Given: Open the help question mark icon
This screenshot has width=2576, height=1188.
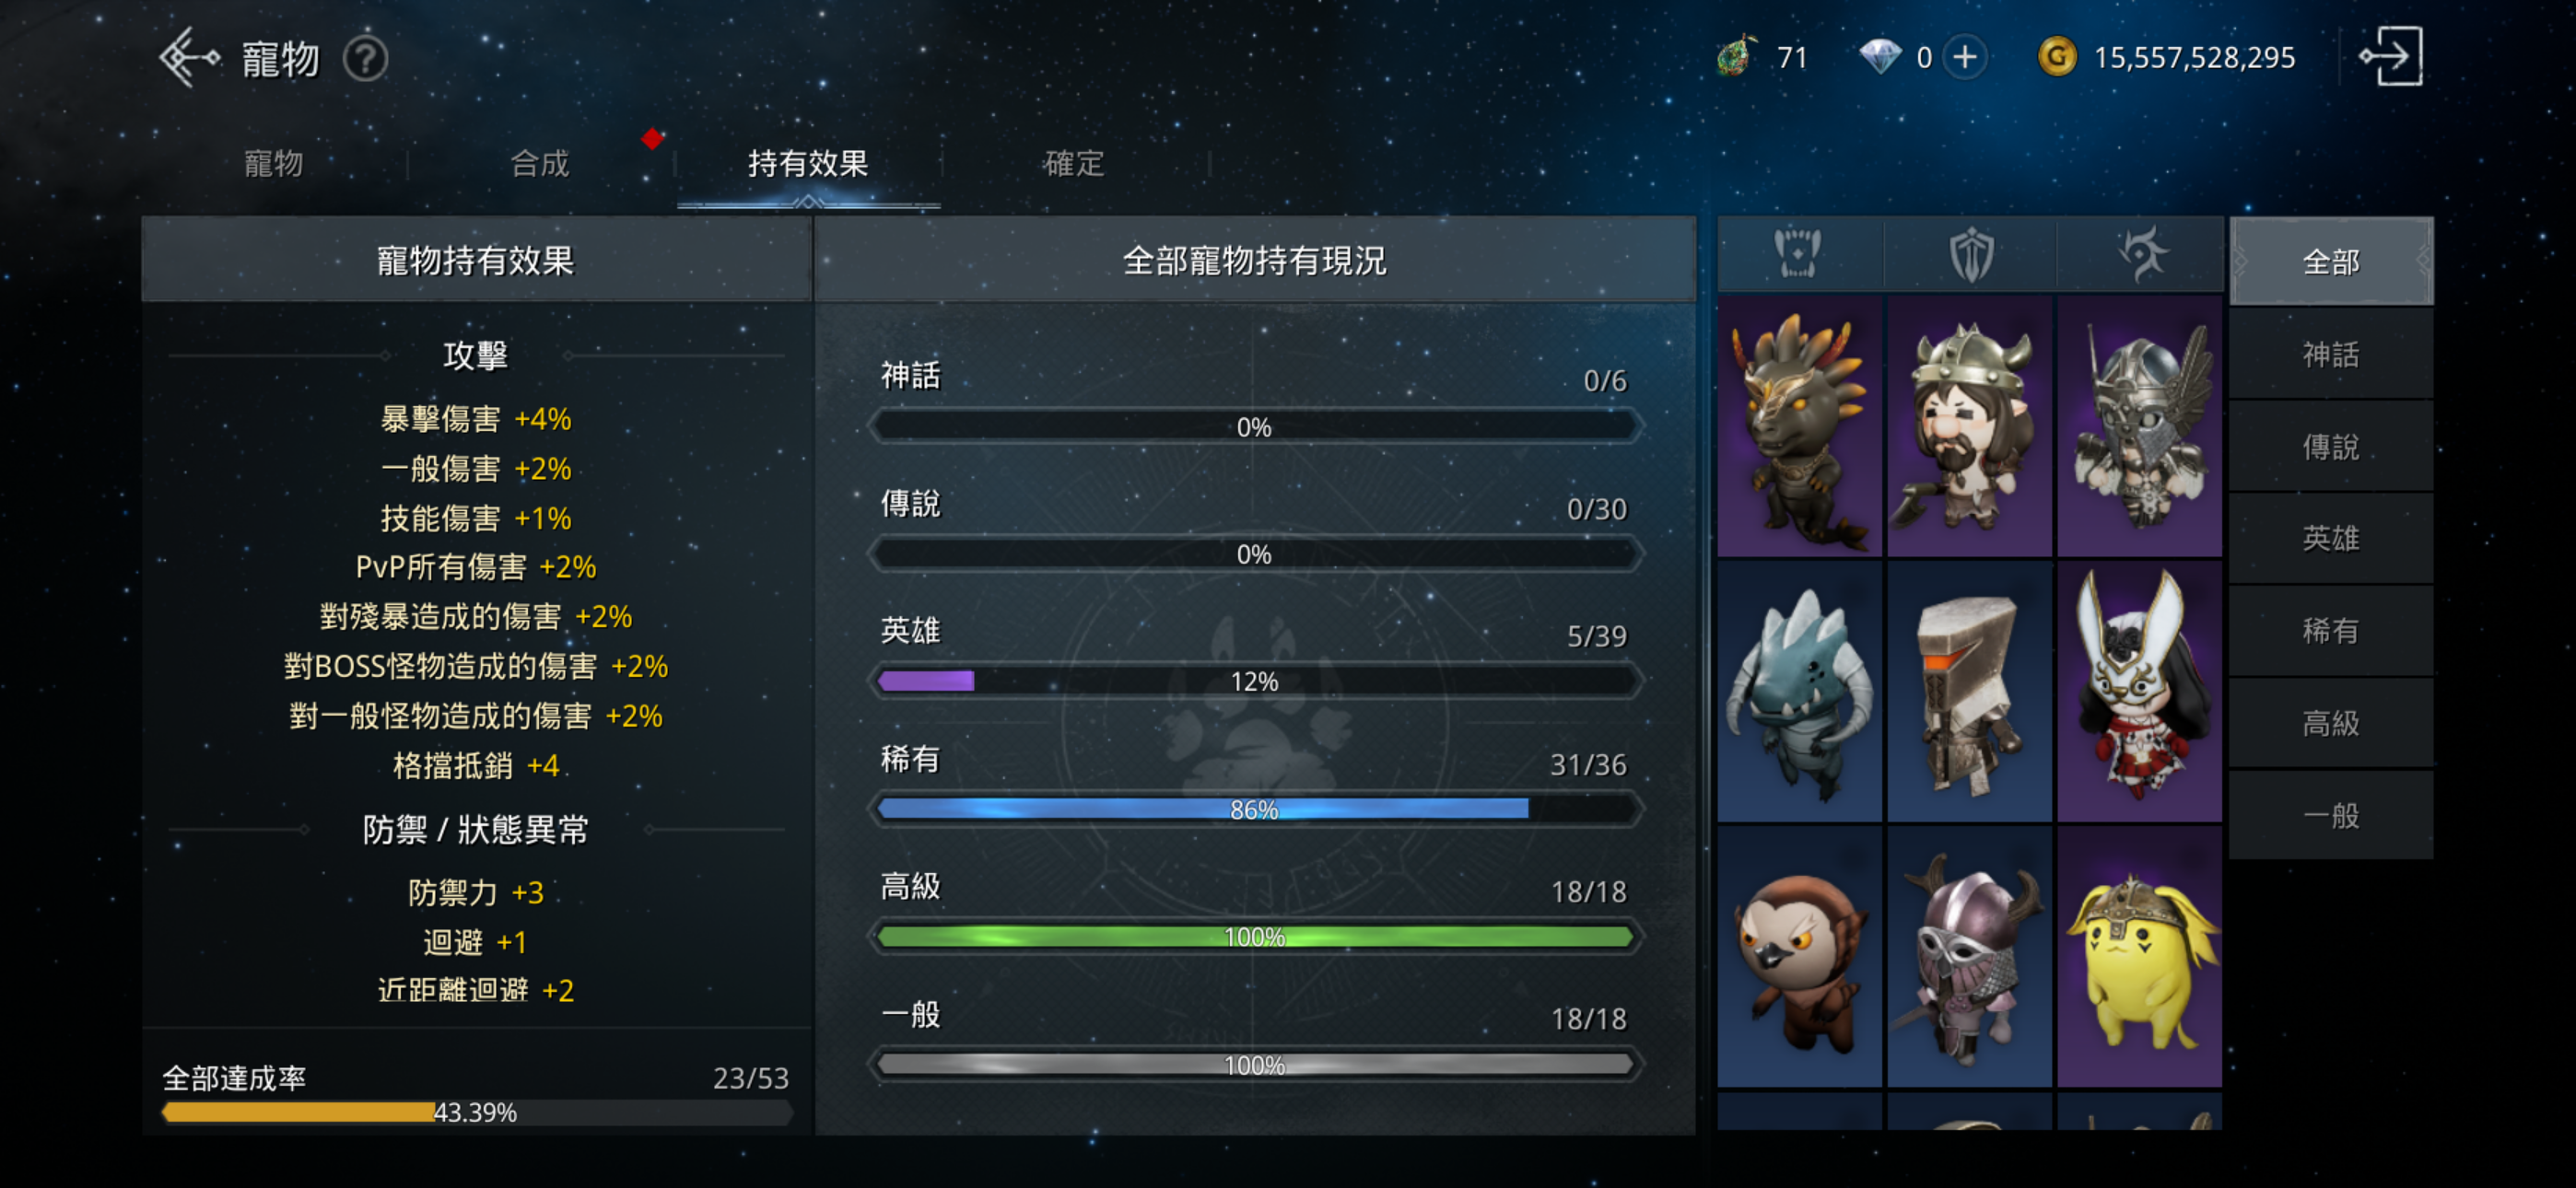Looking at the screenshot, I should tap(365, 59).
